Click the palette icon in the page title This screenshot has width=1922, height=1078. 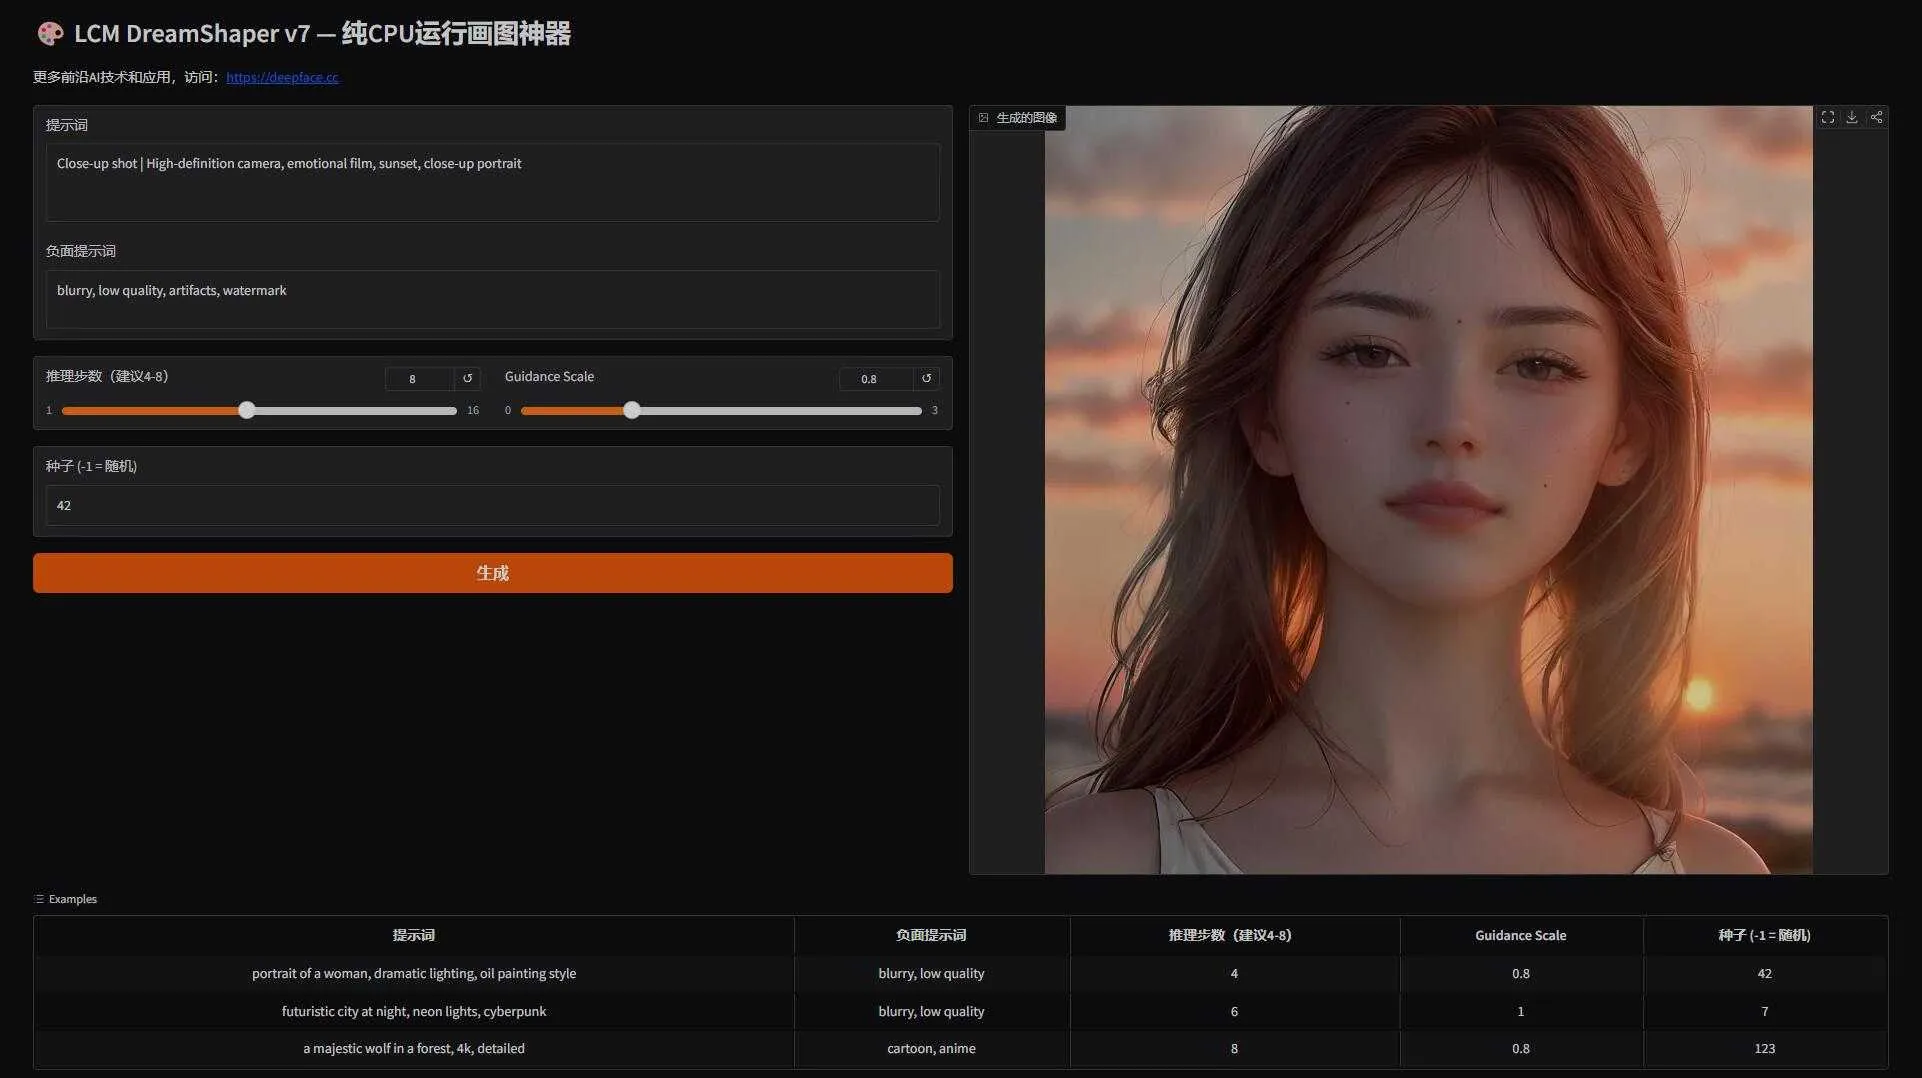click(49, 33)
